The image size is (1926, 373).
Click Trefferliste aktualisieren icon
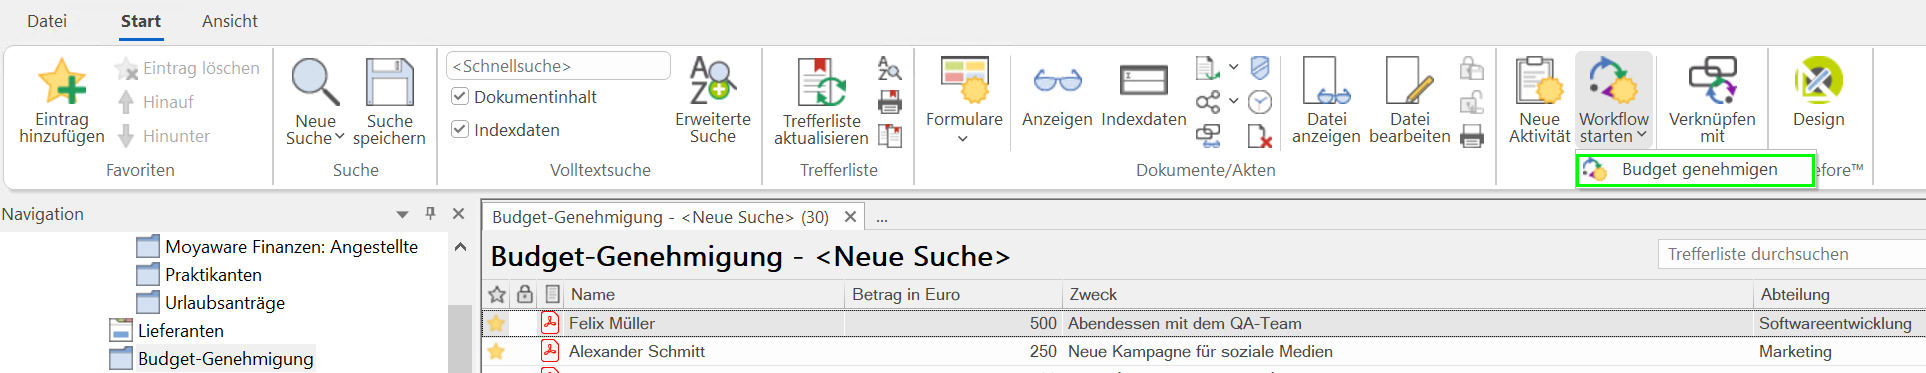coord(821,81)
